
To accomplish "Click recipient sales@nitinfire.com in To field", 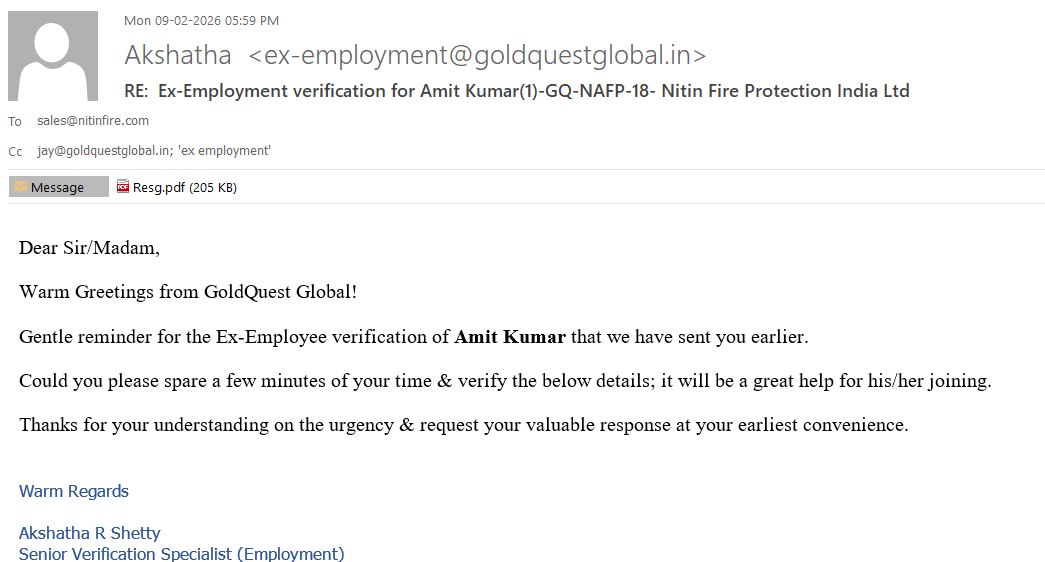I will [93, 121].
